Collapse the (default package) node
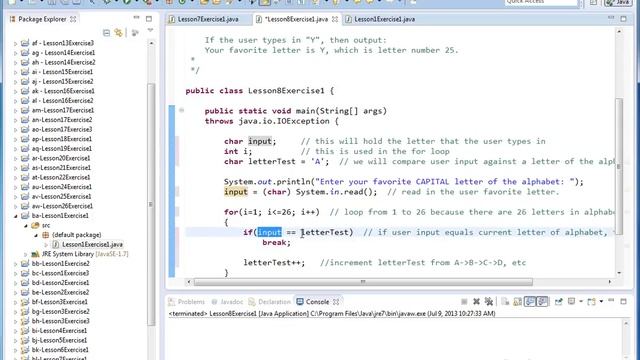Screen dimensions: 640x360 point(36,235)
